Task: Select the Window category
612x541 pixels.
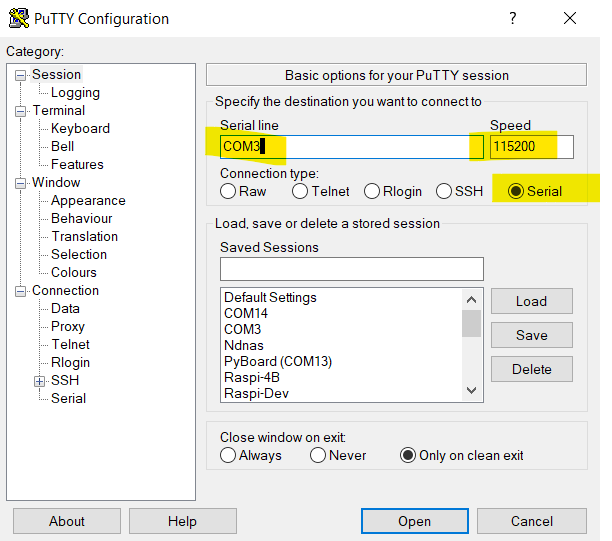Action: point(56,182)
